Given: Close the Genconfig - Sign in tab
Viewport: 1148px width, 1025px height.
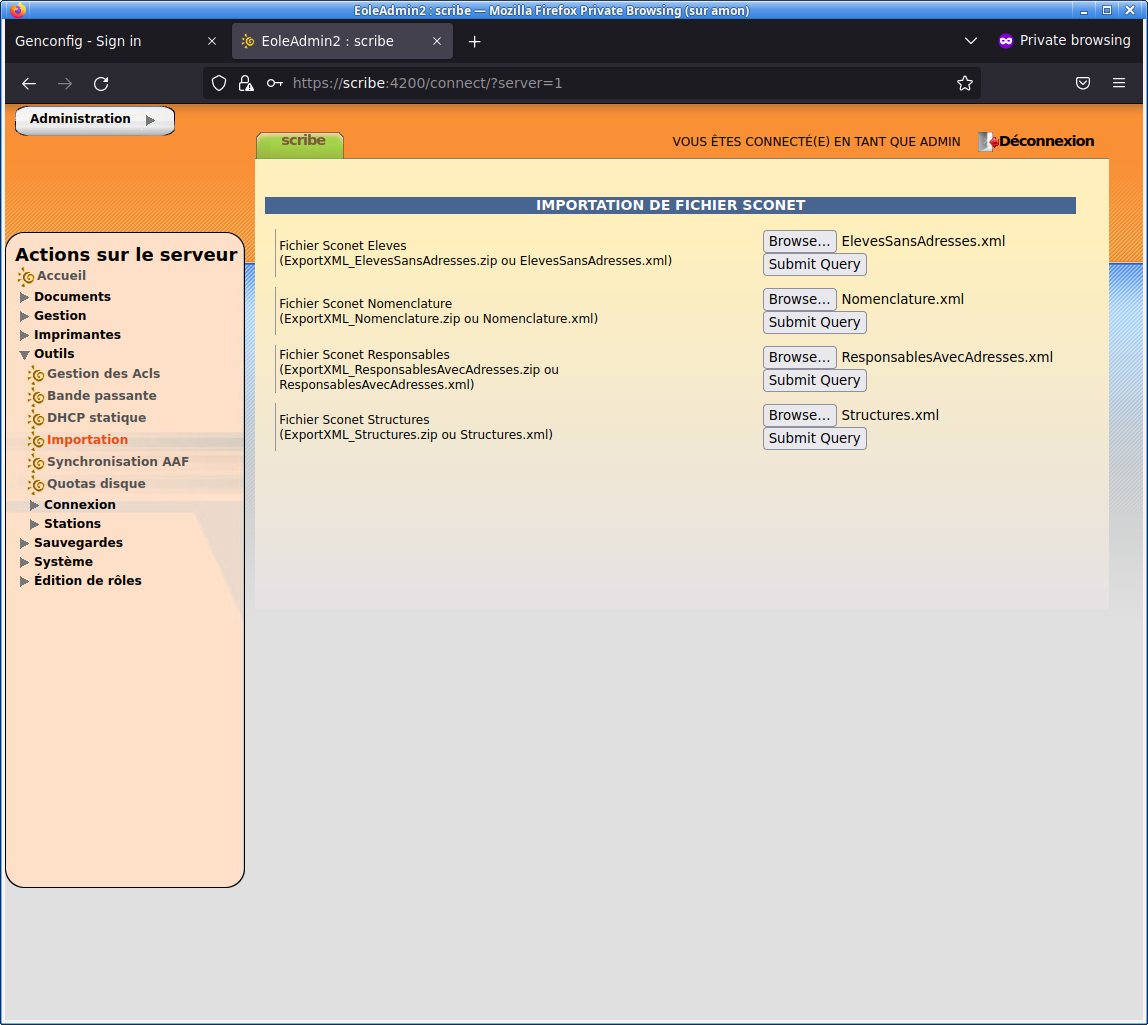Looking at the screenshot, I should point(212,41).
